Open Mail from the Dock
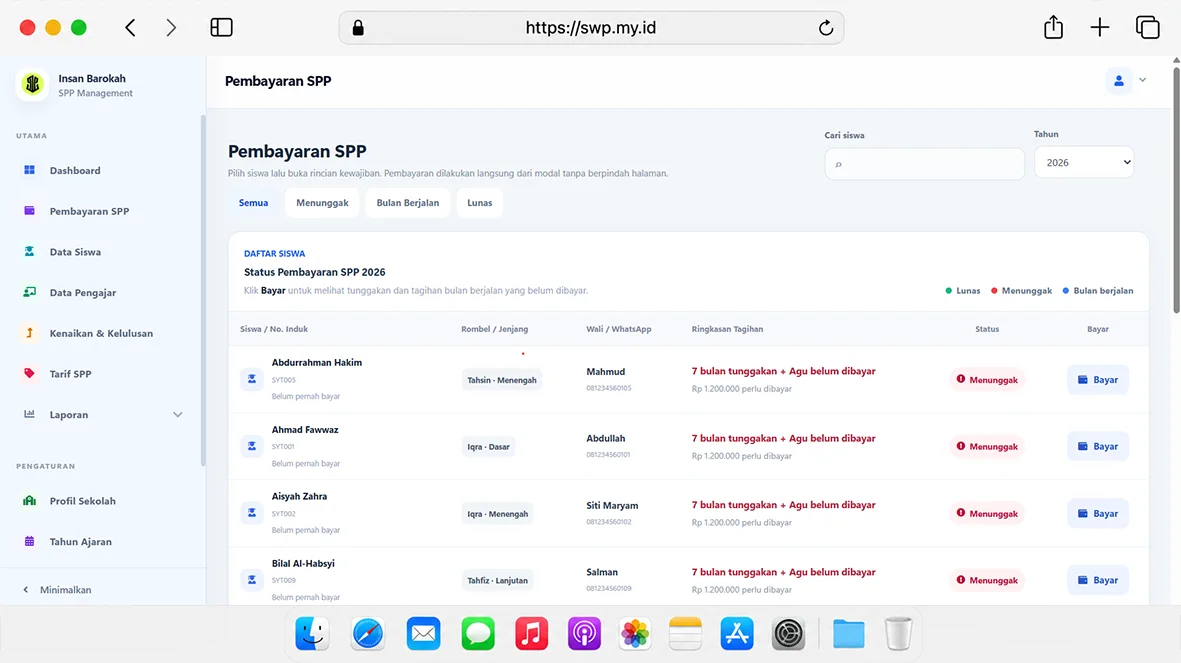The image size is (1181, 663). pos(423,633)
